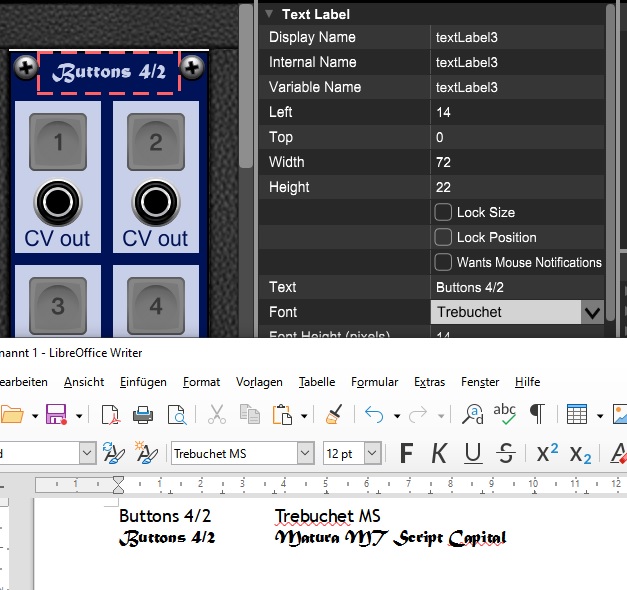Click the New Style from Selection icon
Image resolution: width=627 pixels, height=590 pixels.
pyautogui.click(x=146, y=453)
